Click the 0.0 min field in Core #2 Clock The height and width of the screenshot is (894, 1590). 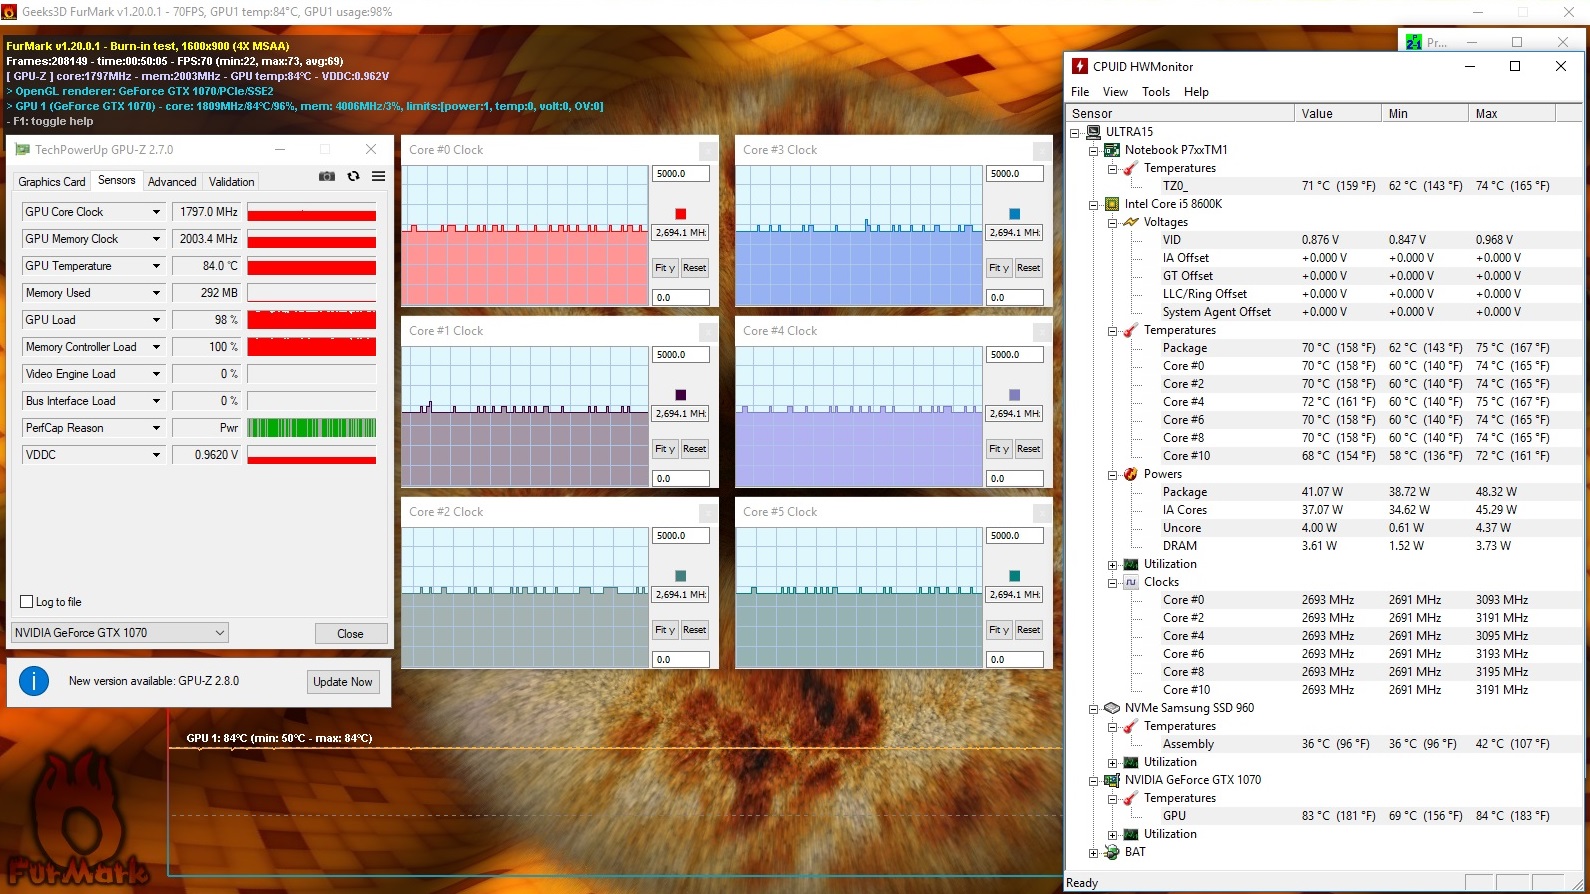click(681, 660)
